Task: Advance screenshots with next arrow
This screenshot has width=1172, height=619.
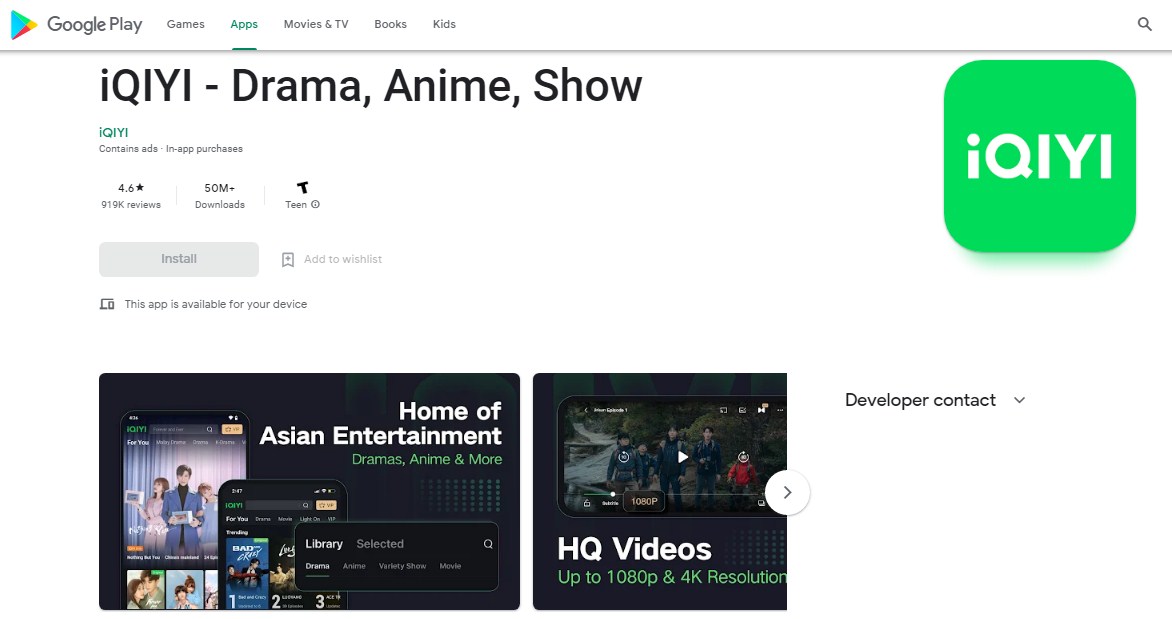Action: (787, 492)
